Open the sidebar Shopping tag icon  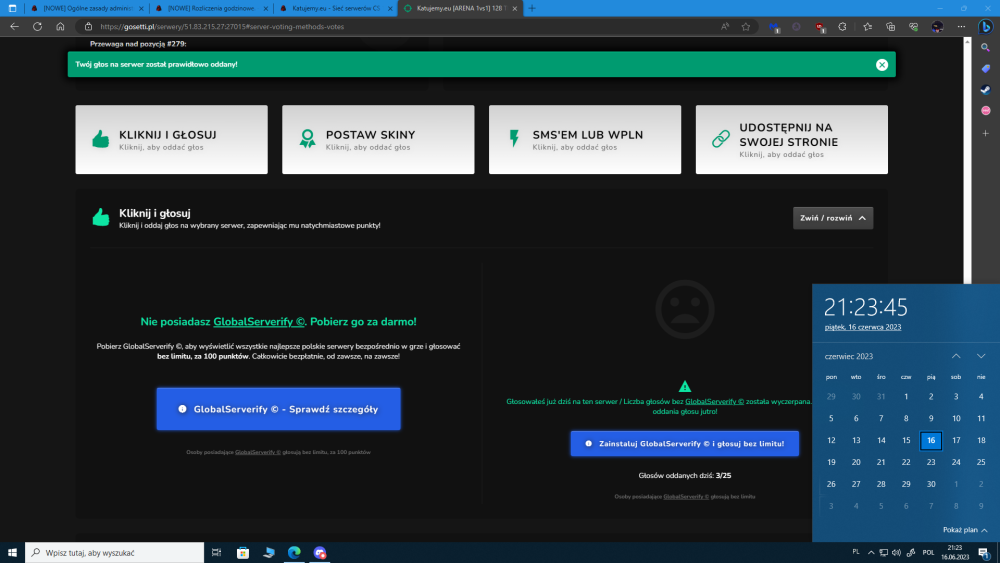click(985, 69)
